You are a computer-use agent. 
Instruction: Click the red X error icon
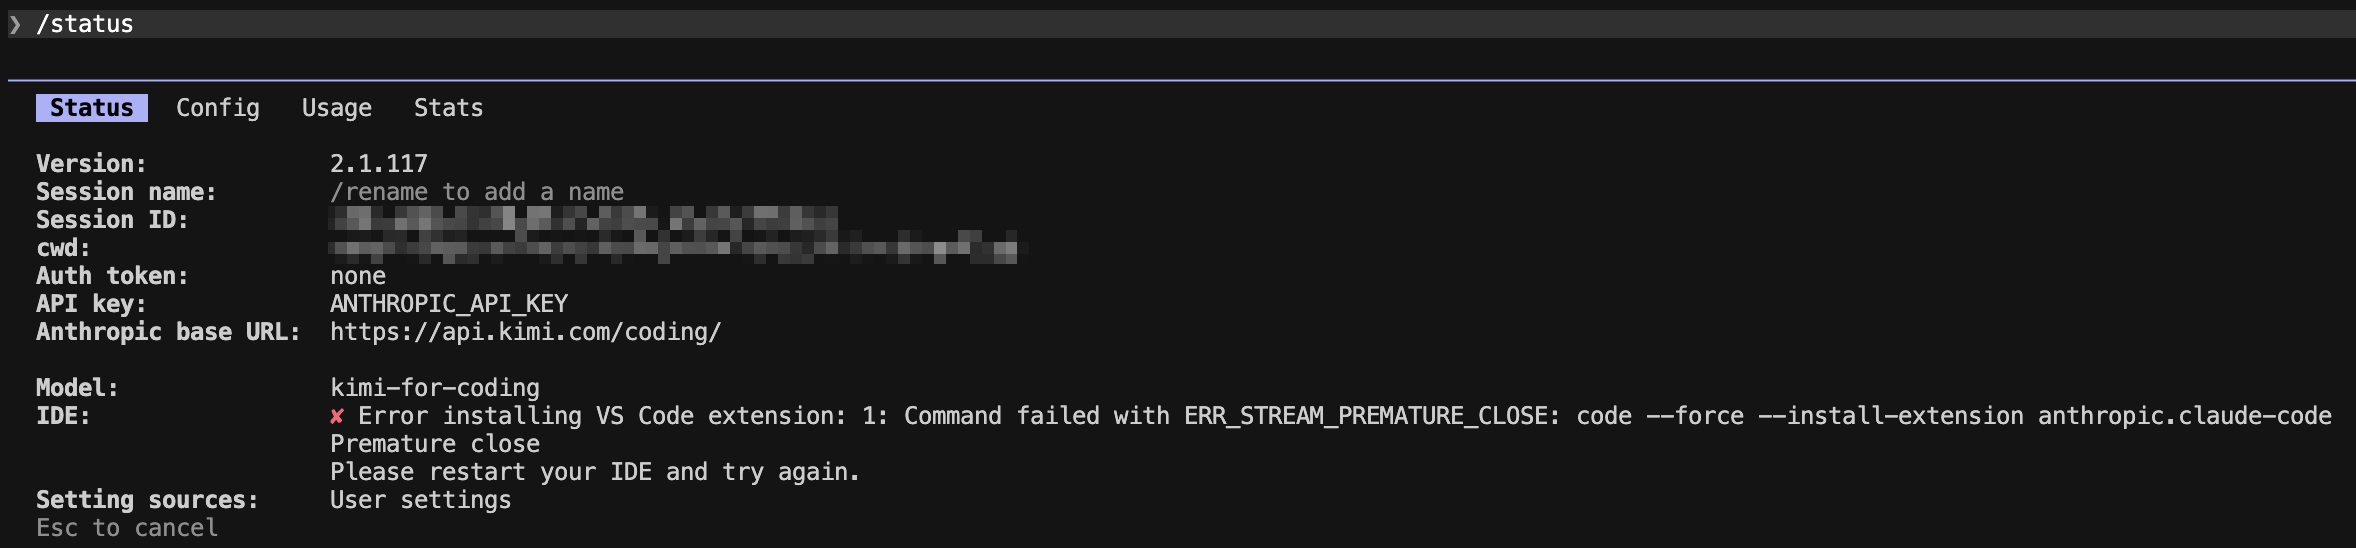pos(337,416)
